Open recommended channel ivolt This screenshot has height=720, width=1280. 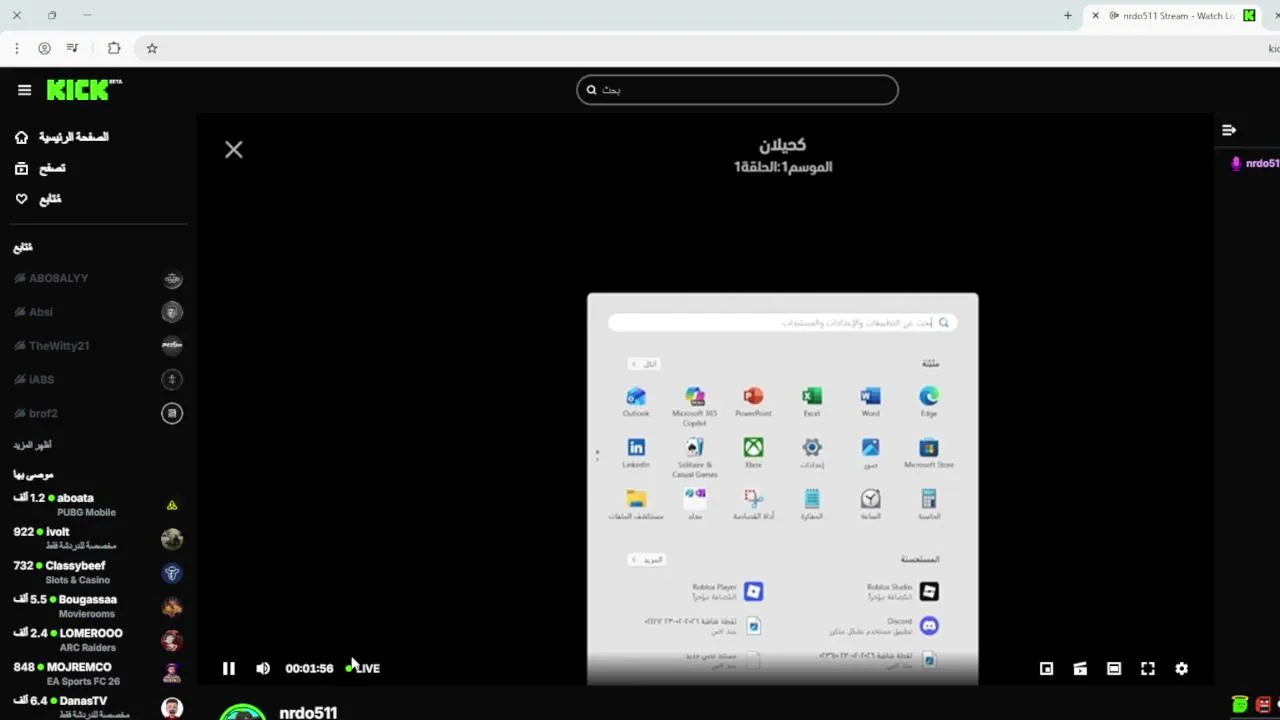point(97,539)
